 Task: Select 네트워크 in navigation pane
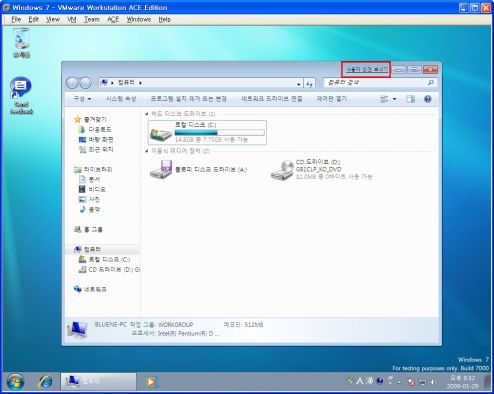[90, 289]
